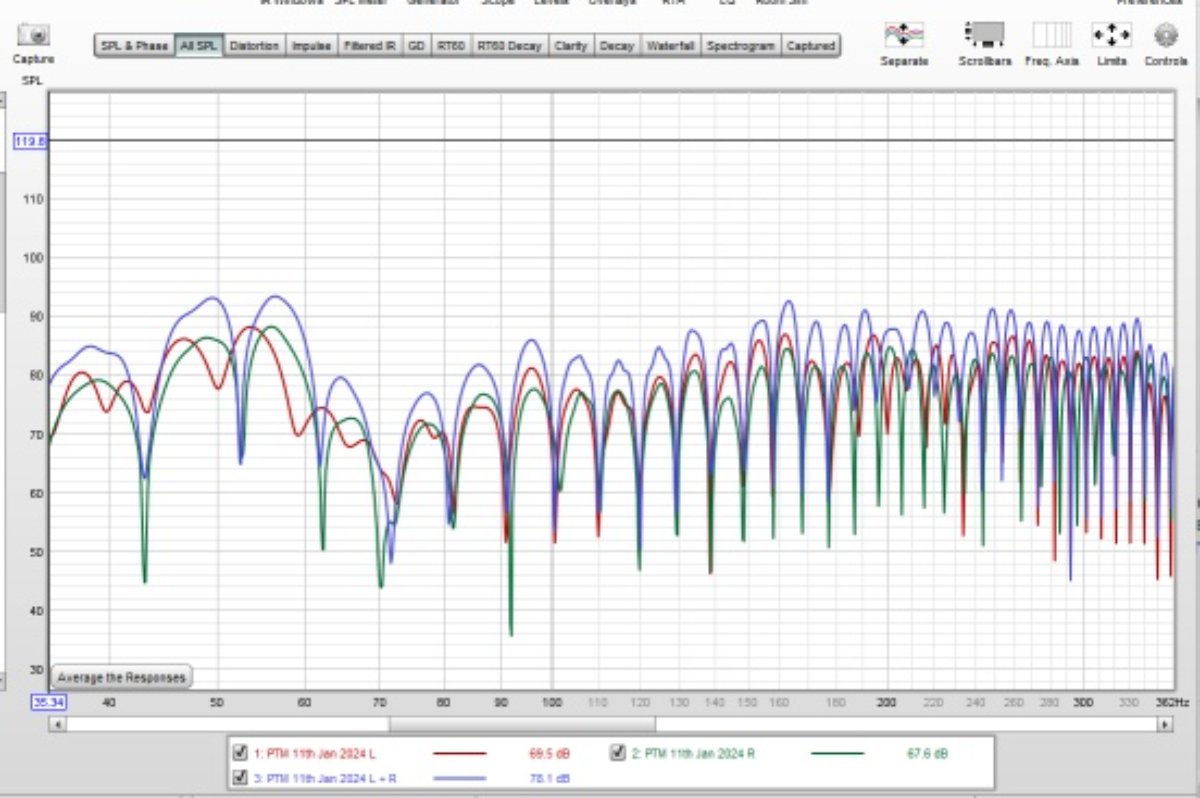Image resolution: width=1200 pixels, height=798 pixels.
Task: Open the Waterfall tab
Action: coord(670,46)
